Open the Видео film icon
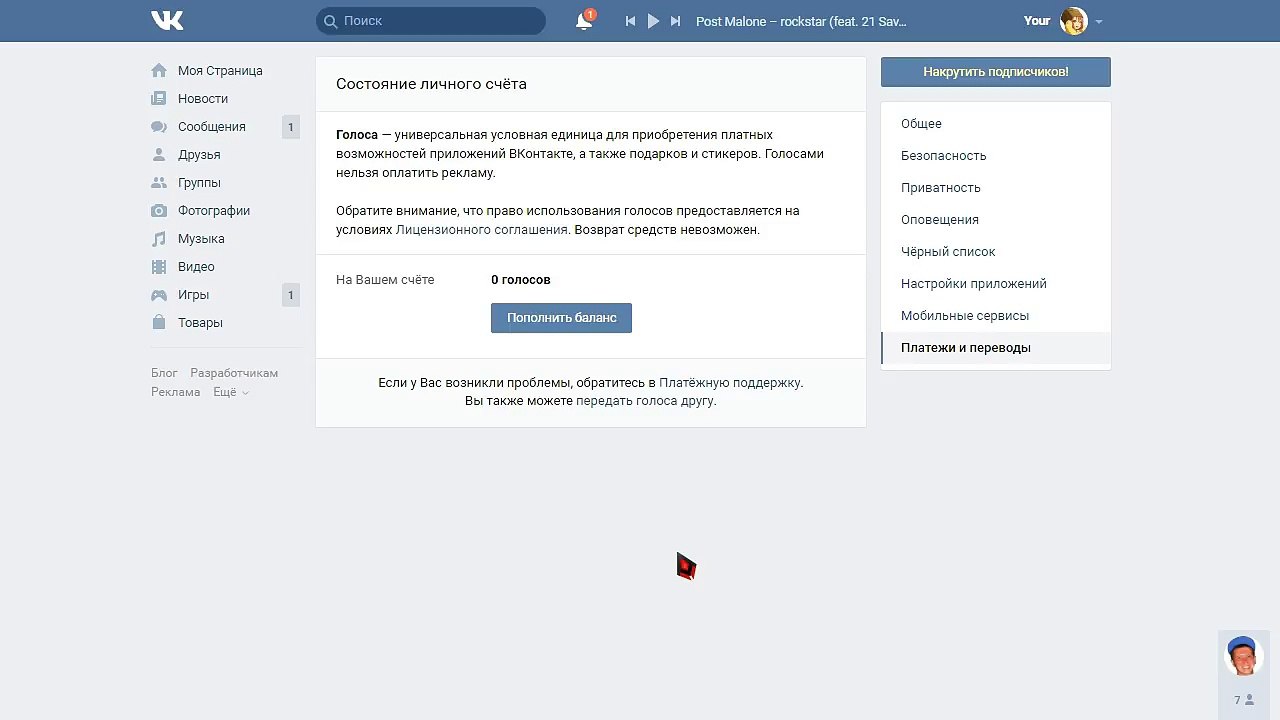This screenshot has height=720, width=1280. pyautogui.click(x=159, y=267)
